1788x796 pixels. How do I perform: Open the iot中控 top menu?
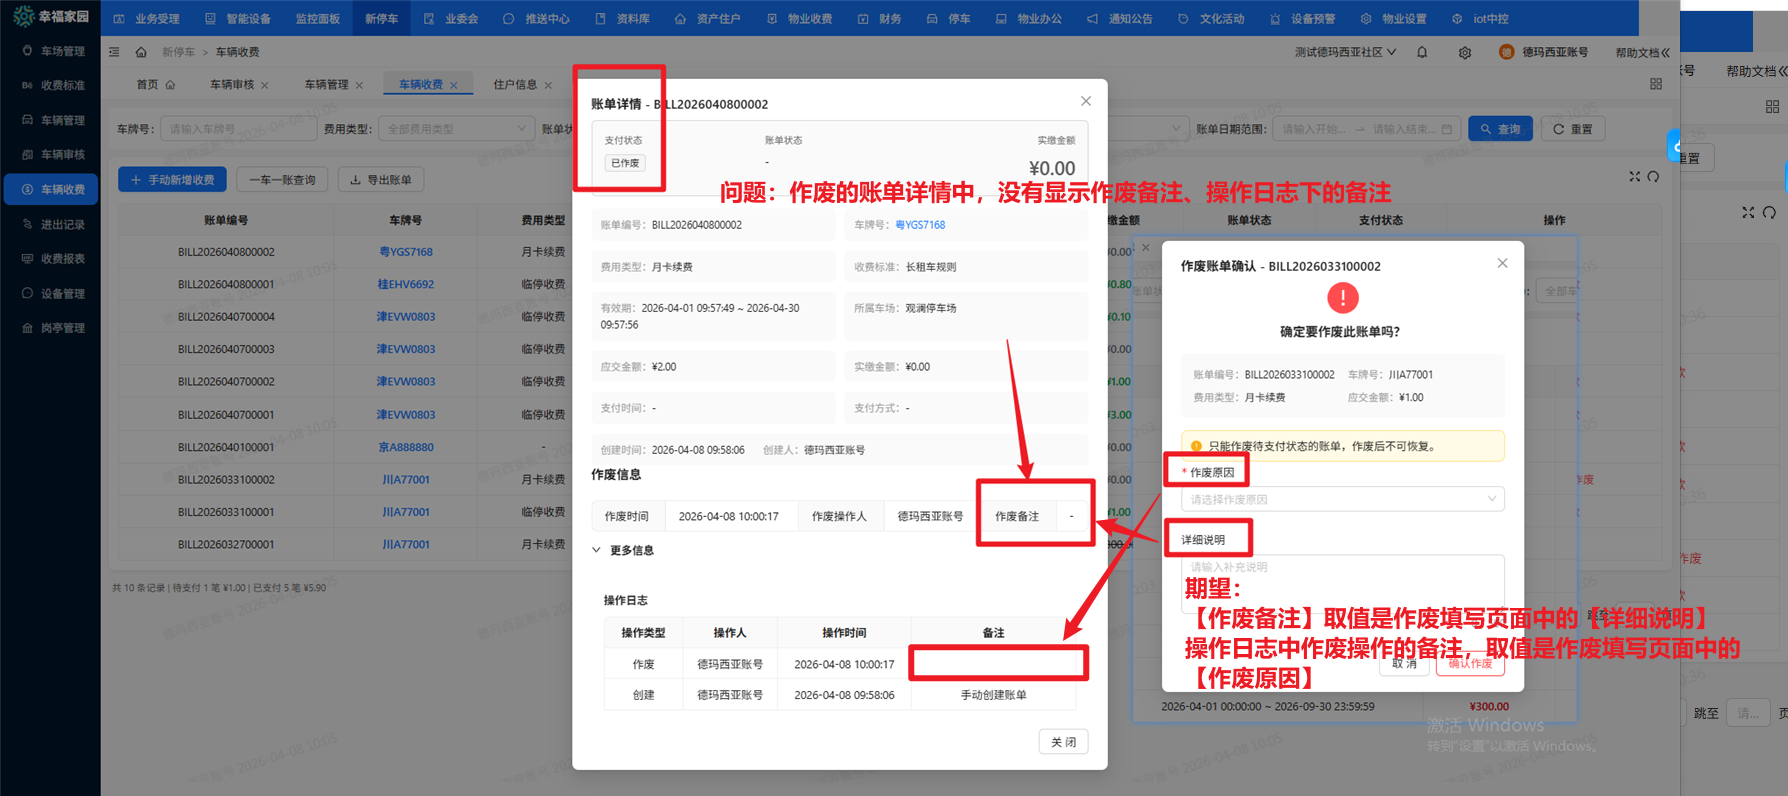[1480, 18]
